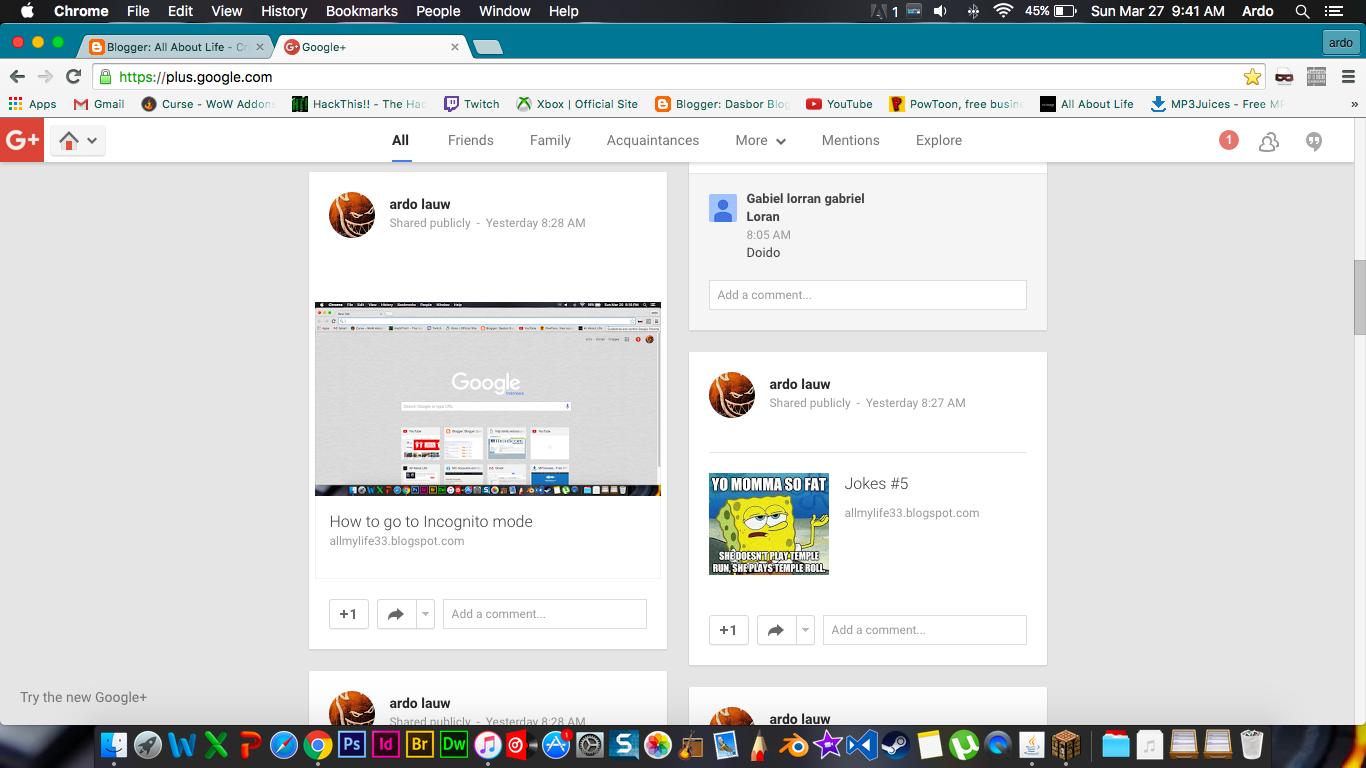This screenshot has height=768, width=1366.
Task: Click Add a comment under the Doido post
Action: [866, 294]
